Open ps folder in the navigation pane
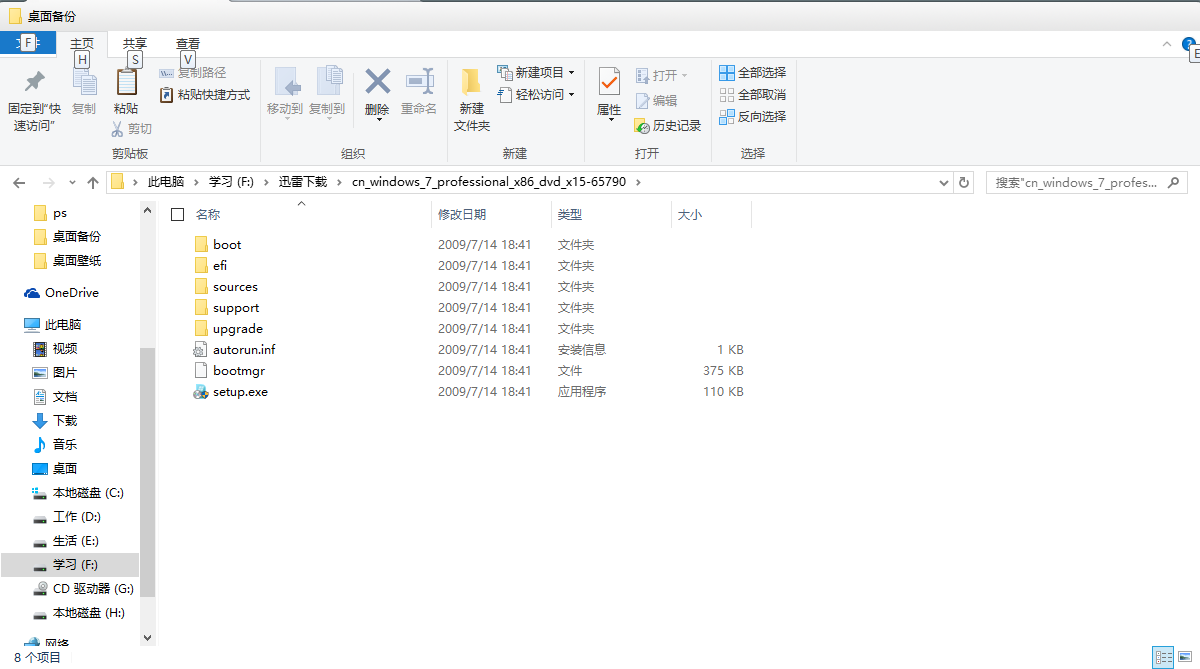The height and width of the screenshot is (669, 1200). (x=60, y=213)
